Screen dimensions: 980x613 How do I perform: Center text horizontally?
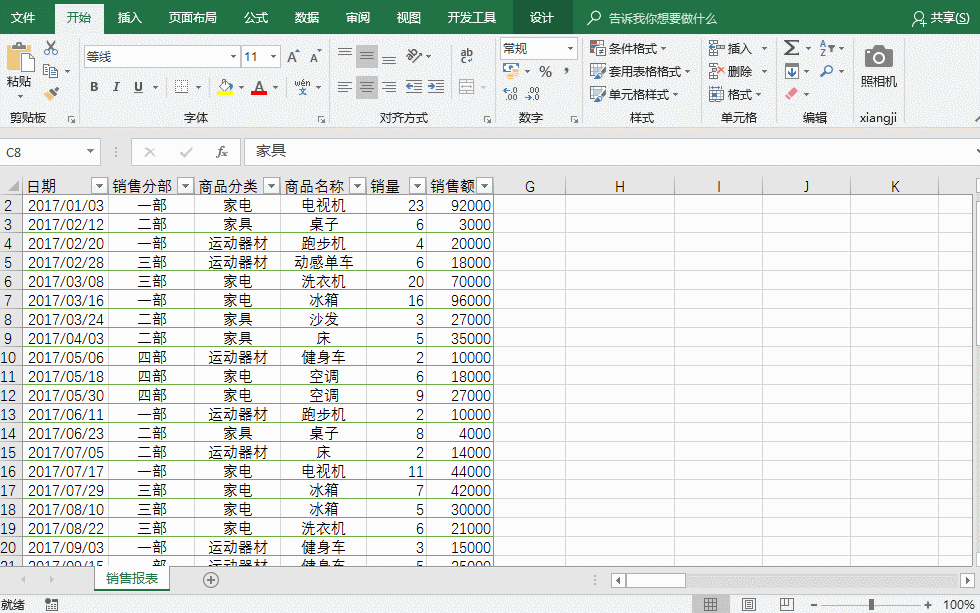[x=367, y=87]
